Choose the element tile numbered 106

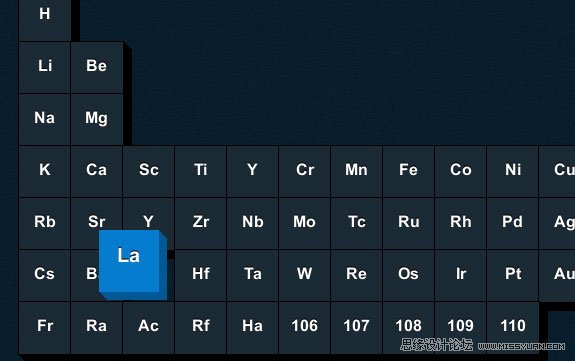pyautogui.click(x=305, y=328)
